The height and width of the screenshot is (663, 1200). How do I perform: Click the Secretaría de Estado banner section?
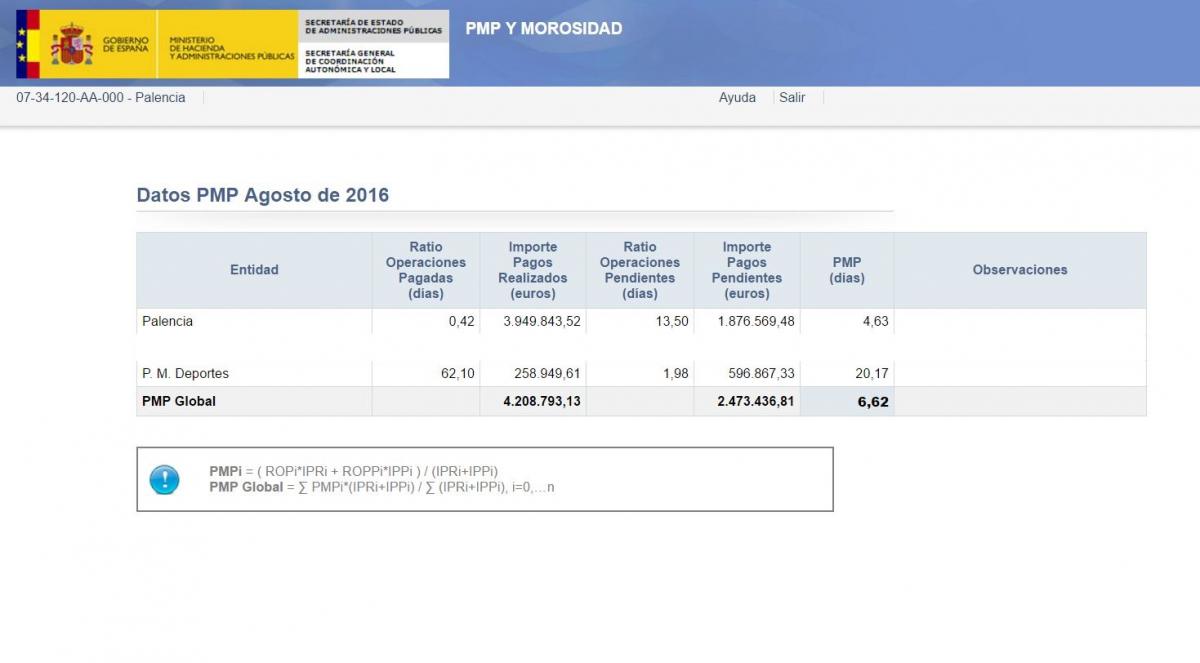pos(373,26)
